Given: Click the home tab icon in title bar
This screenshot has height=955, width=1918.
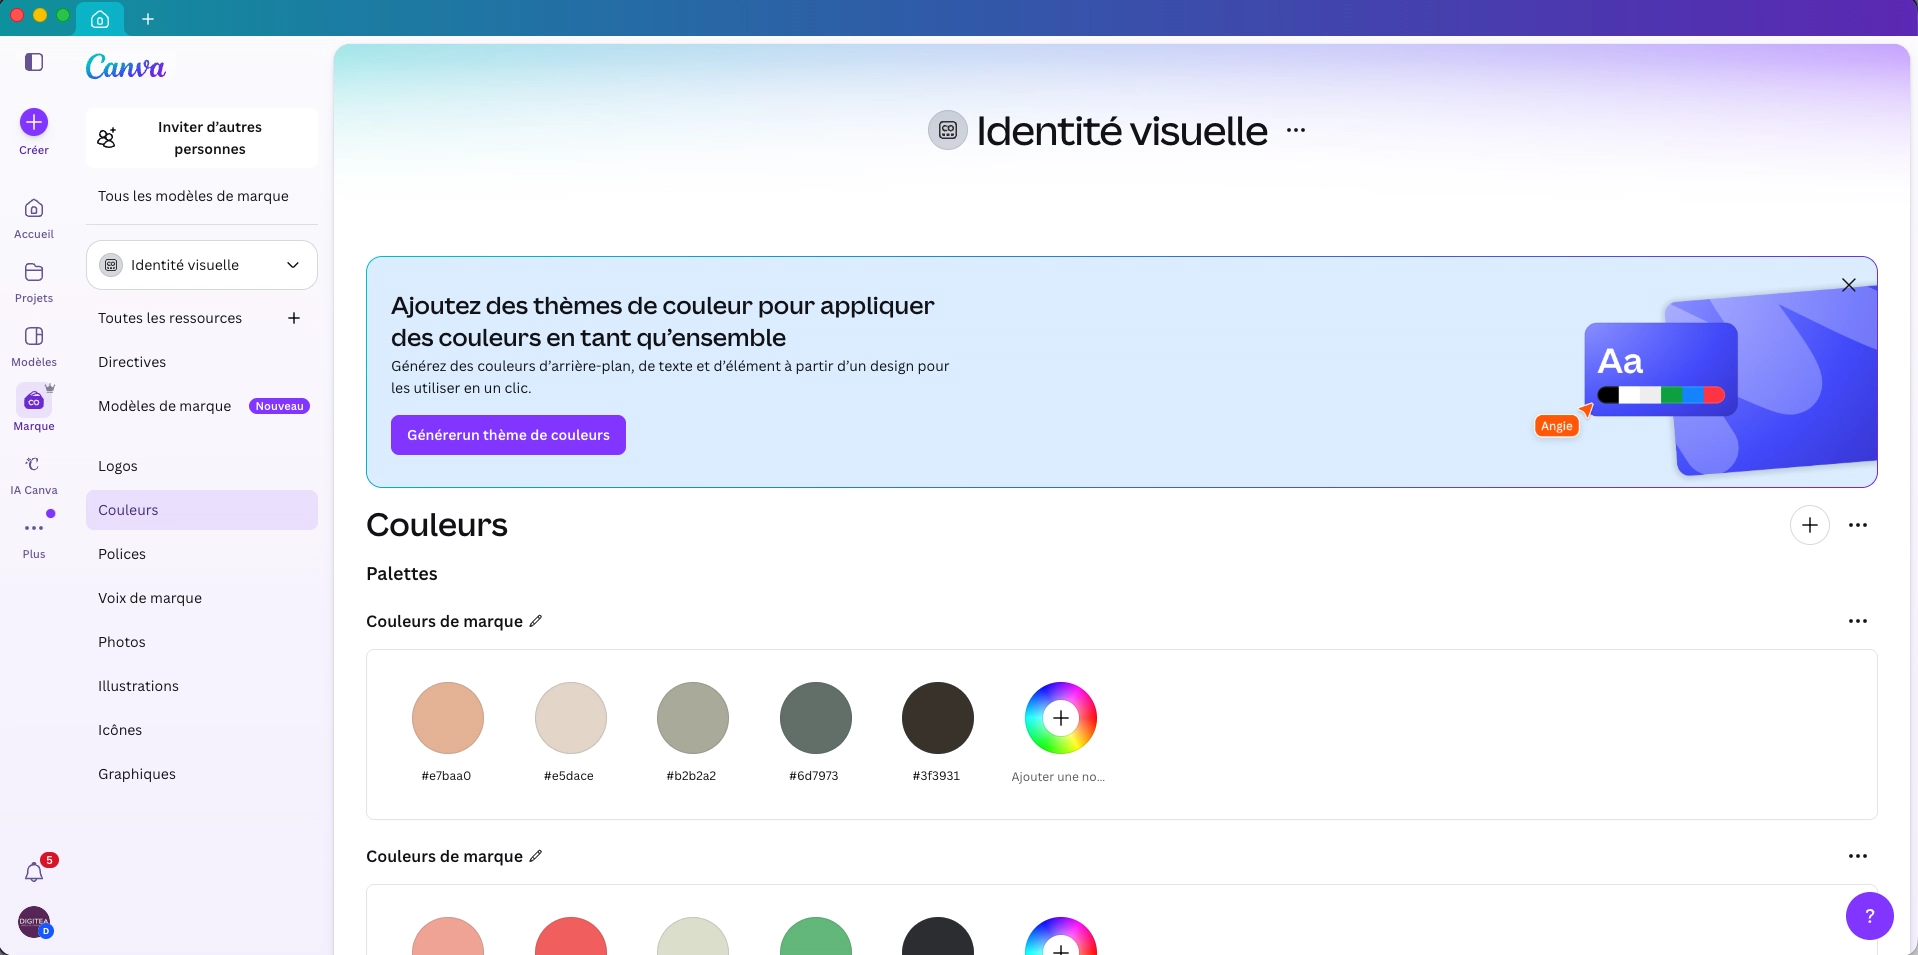Looking at the screenshot, I should [100, 19].
